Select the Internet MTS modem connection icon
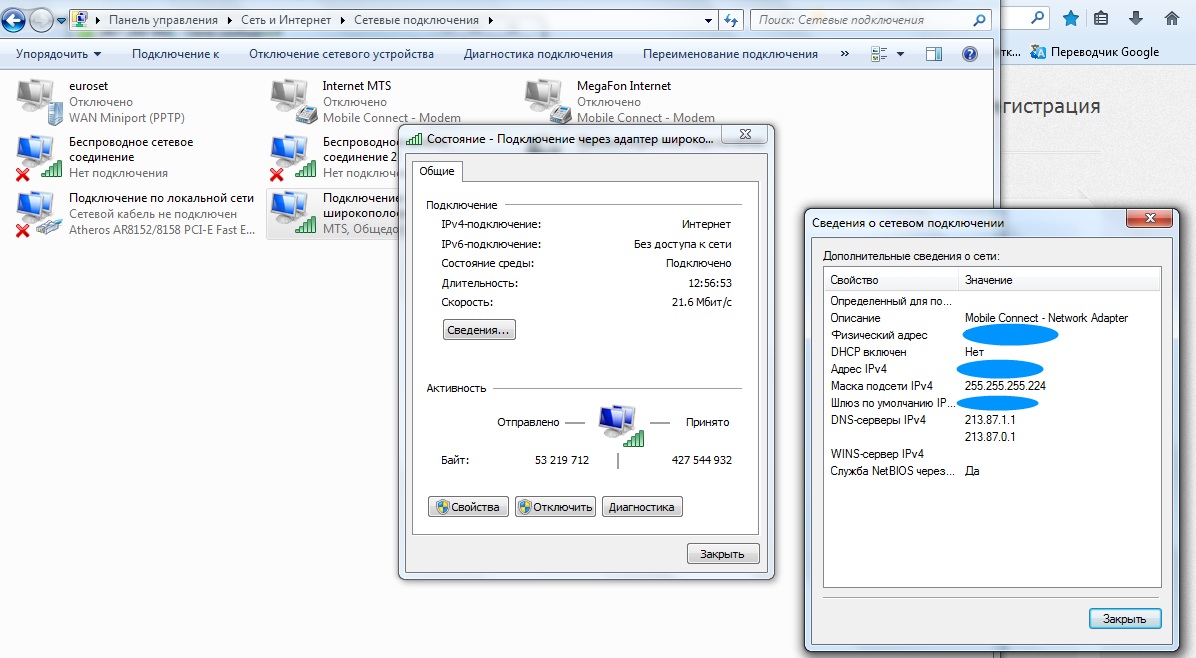This screenshot has width=1196, height=658. tap(292, 101)
